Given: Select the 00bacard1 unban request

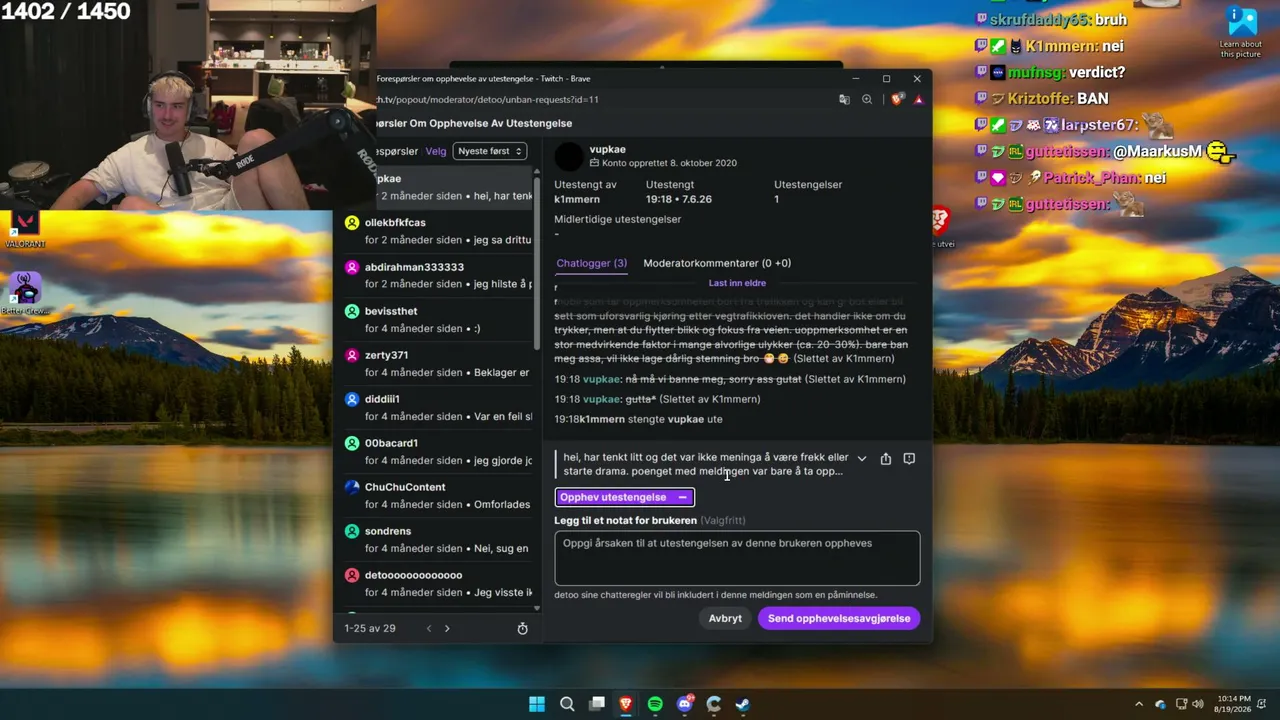Looking at the screenshot, I should coord(439,451).
